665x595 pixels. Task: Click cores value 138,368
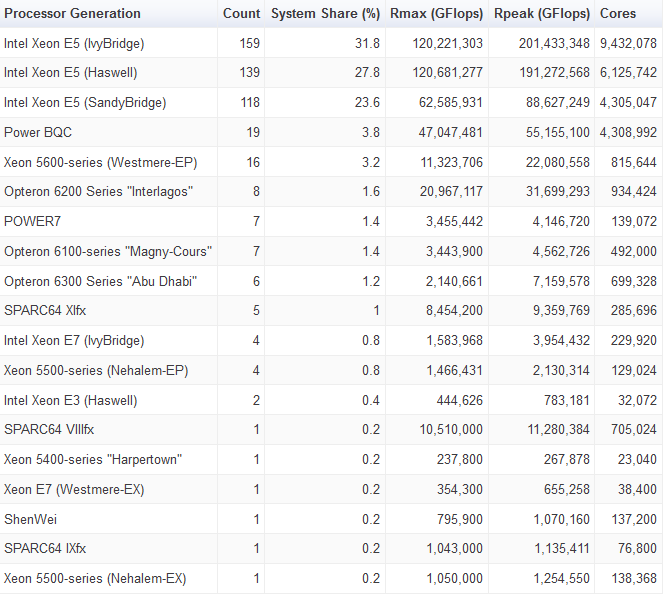point(634,579)
